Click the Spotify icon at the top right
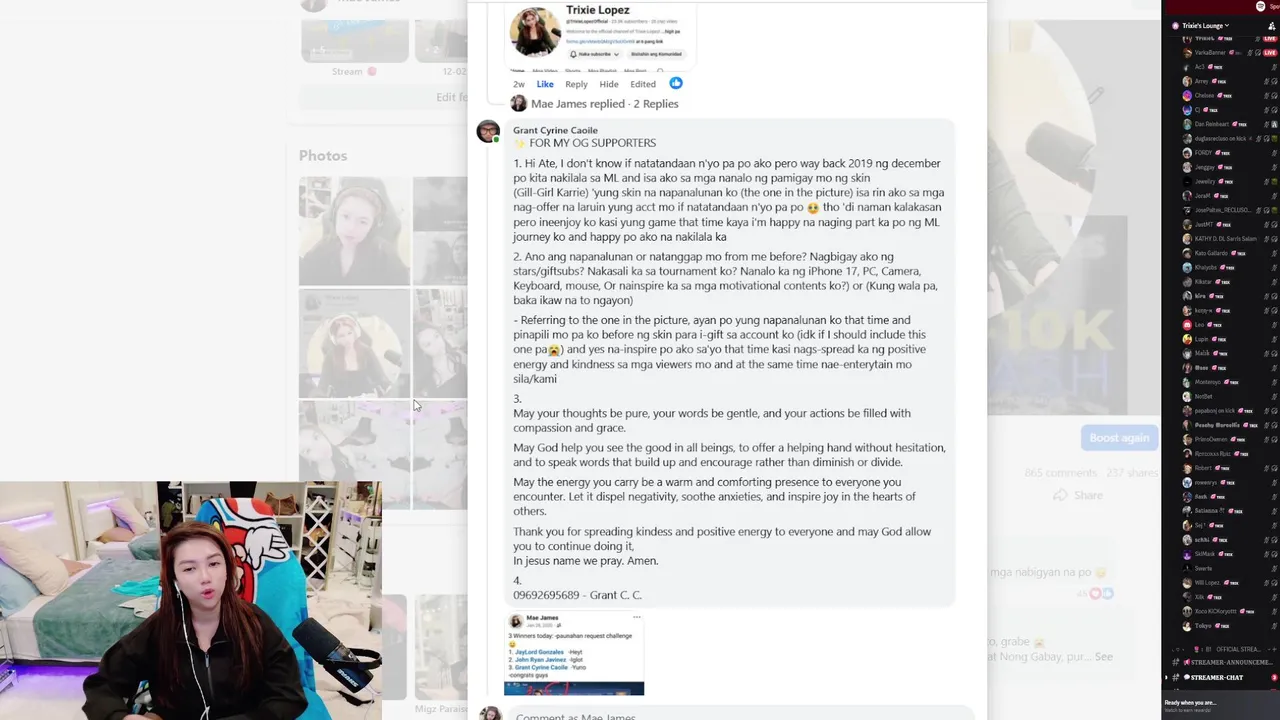Screen dimensions: 1280x720 [1260, 6]
